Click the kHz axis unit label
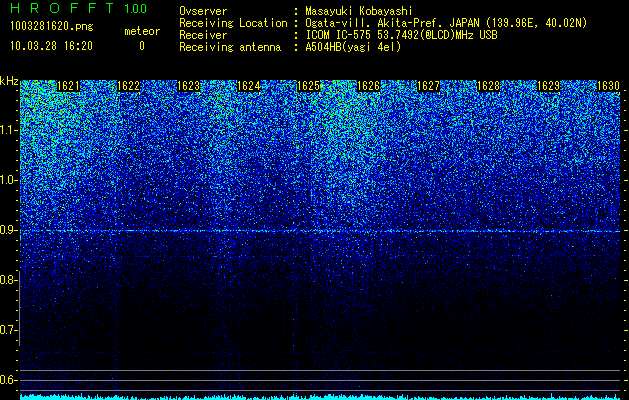The width and height of the screenshot is (629, 400). 9,81
